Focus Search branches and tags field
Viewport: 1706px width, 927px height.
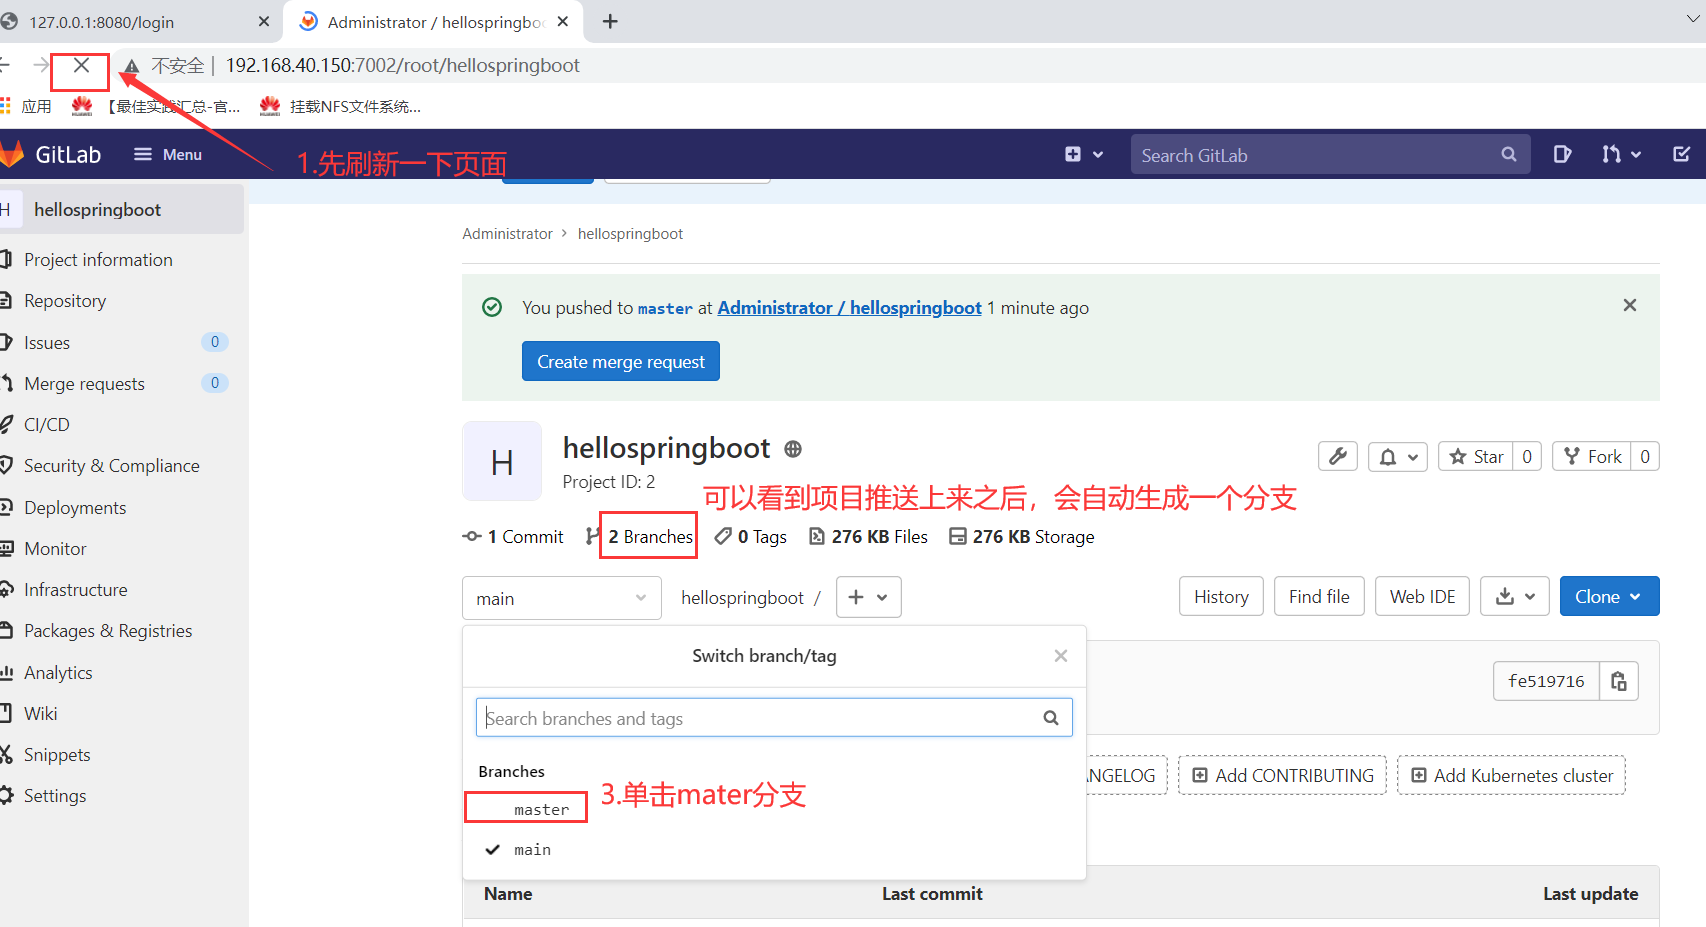click(773, 717)
